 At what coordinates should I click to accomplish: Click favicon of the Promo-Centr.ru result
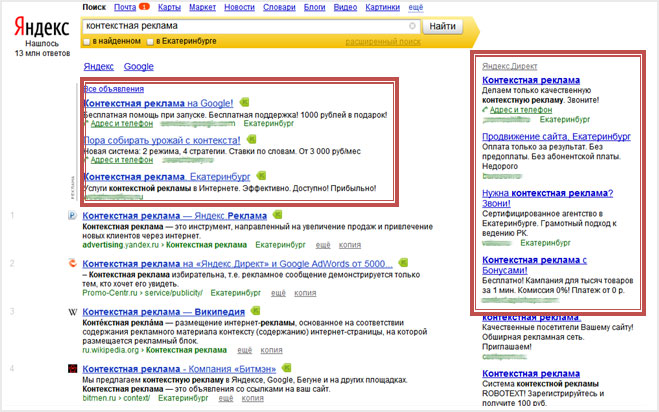(72, 263)
